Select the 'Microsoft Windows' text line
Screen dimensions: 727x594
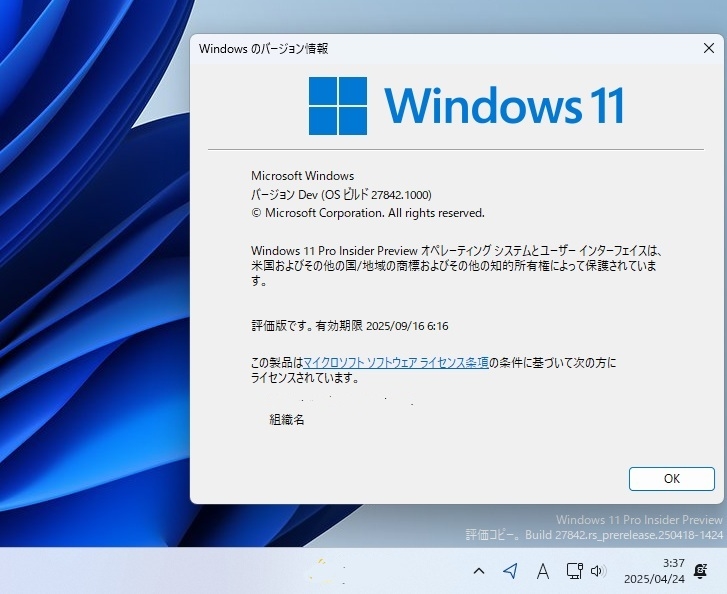click(x=302, y=176)
